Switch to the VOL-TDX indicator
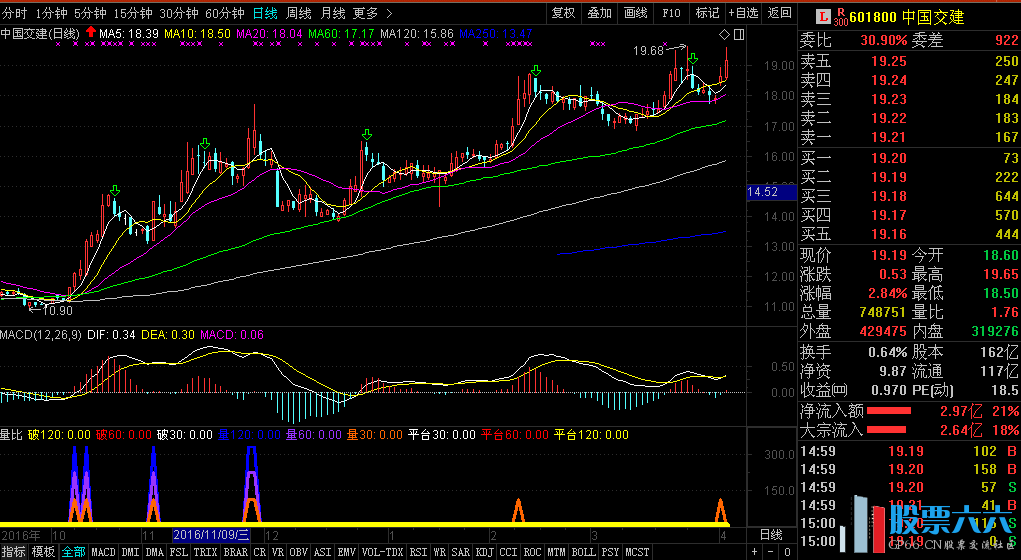This screenshot has height=560, width=1021. point(383,552)
